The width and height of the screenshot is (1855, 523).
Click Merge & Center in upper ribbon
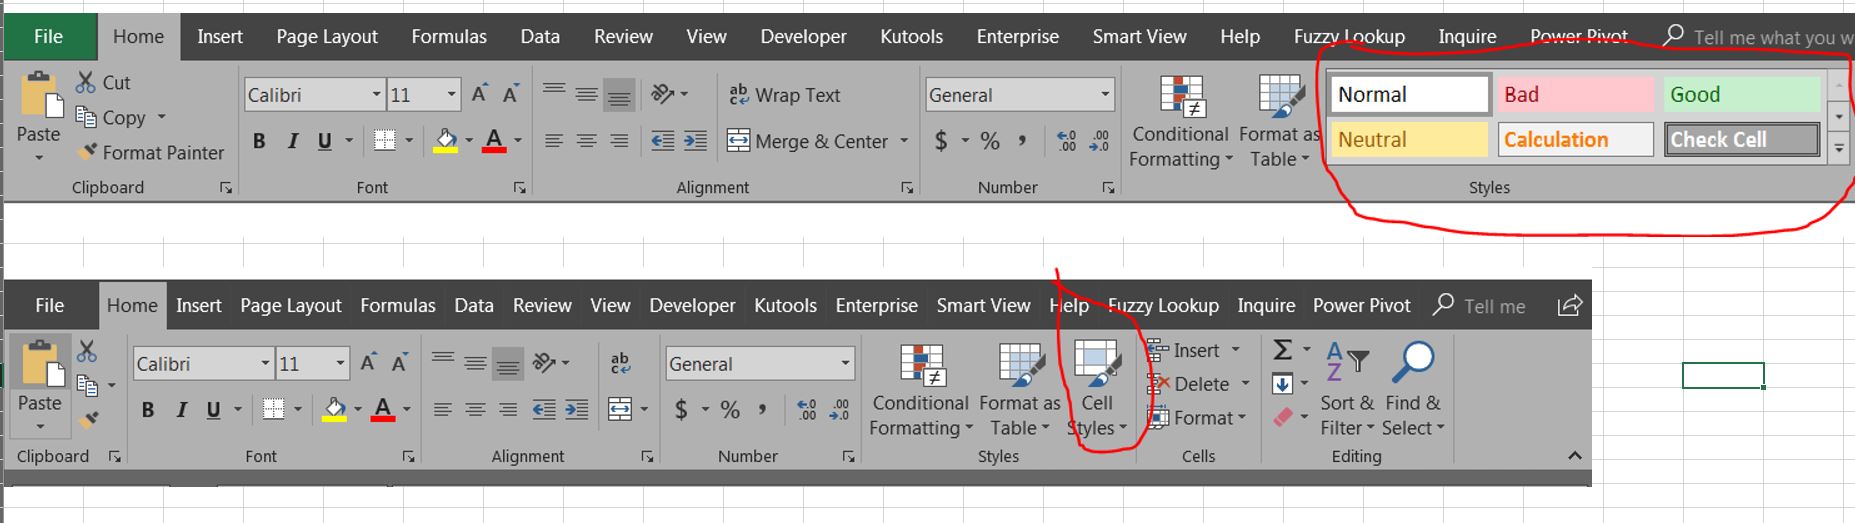pos(817,141)
